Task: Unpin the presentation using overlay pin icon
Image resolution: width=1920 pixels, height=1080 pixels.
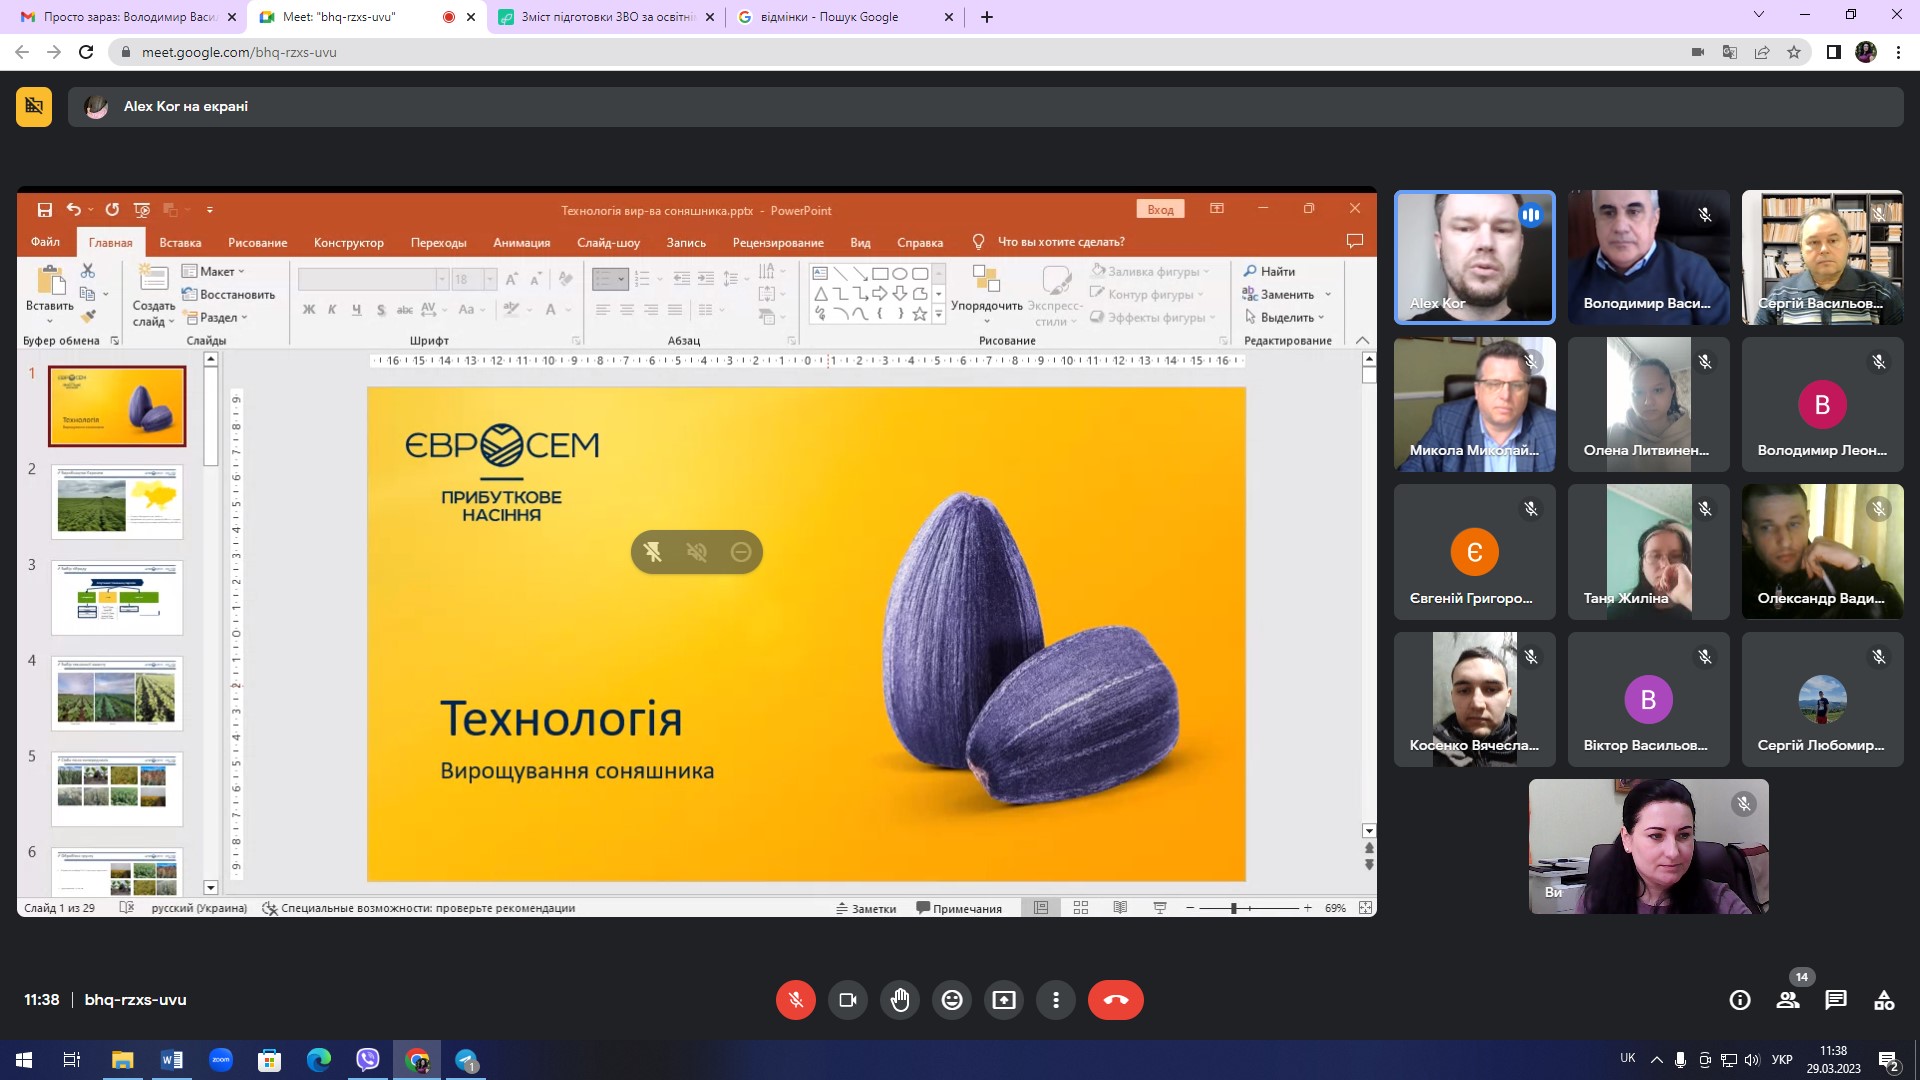Action: pos(653,552)
